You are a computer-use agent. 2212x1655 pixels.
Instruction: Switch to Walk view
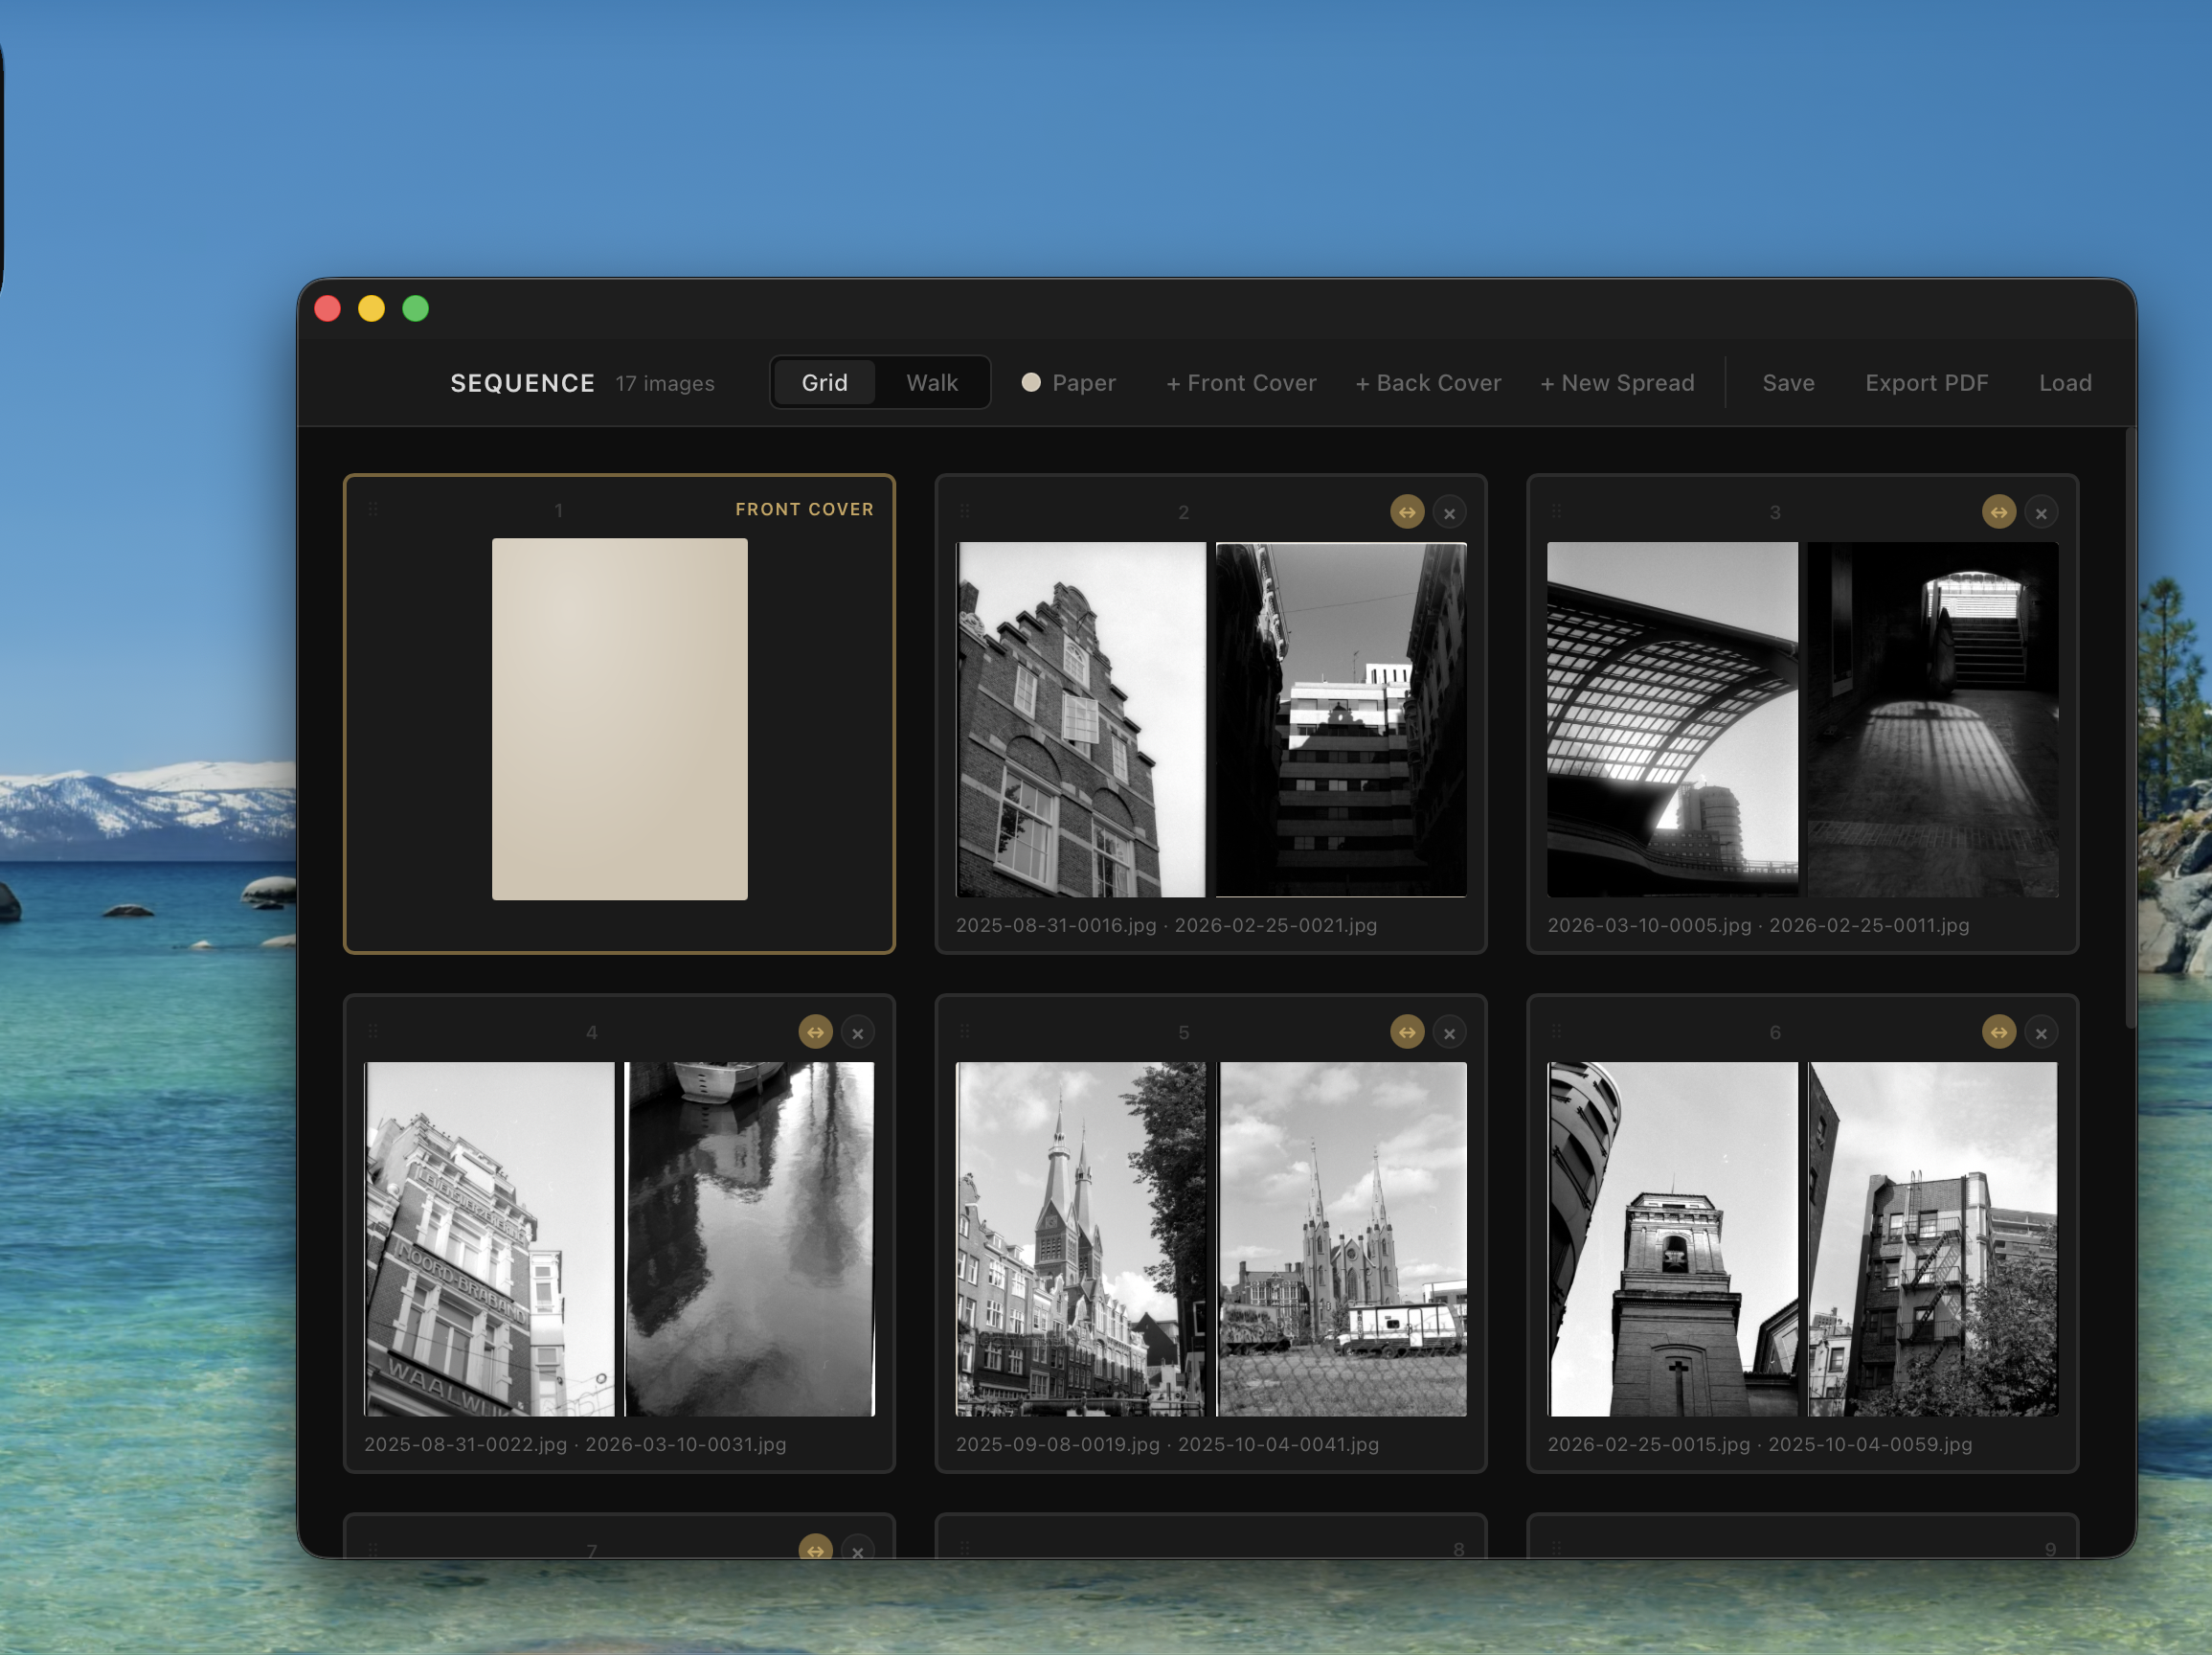pos(931,382)
